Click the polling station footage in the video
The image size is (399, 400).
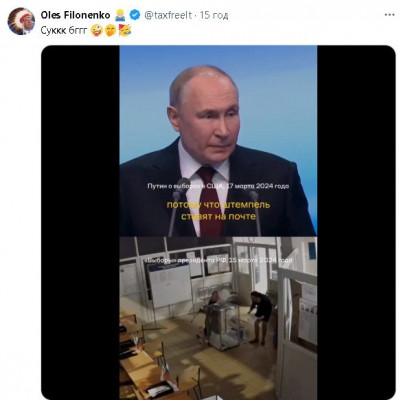[x=218, y=318]
